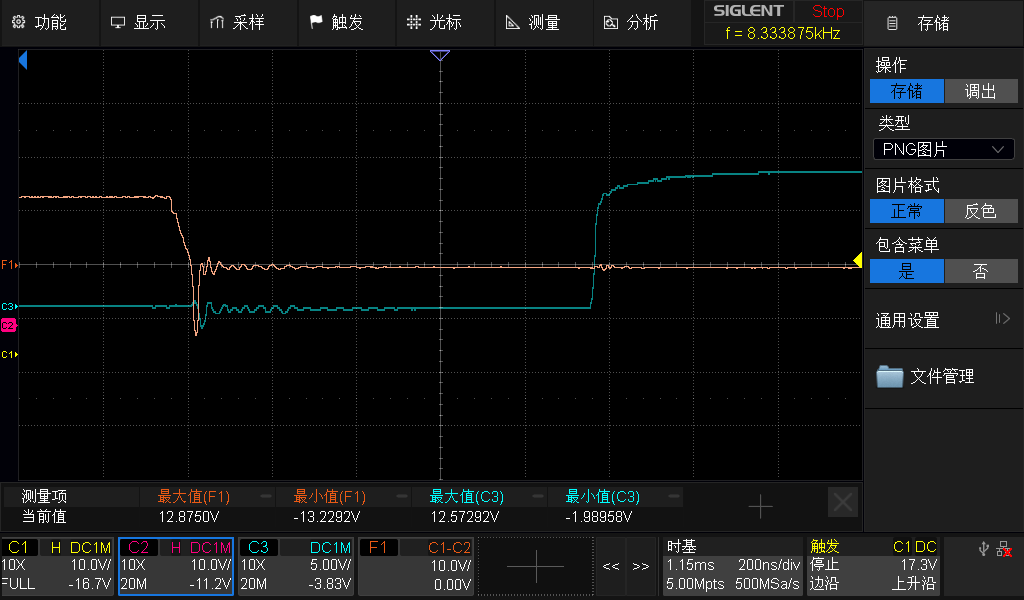Open the C1 channel settings box

(57, 566)
